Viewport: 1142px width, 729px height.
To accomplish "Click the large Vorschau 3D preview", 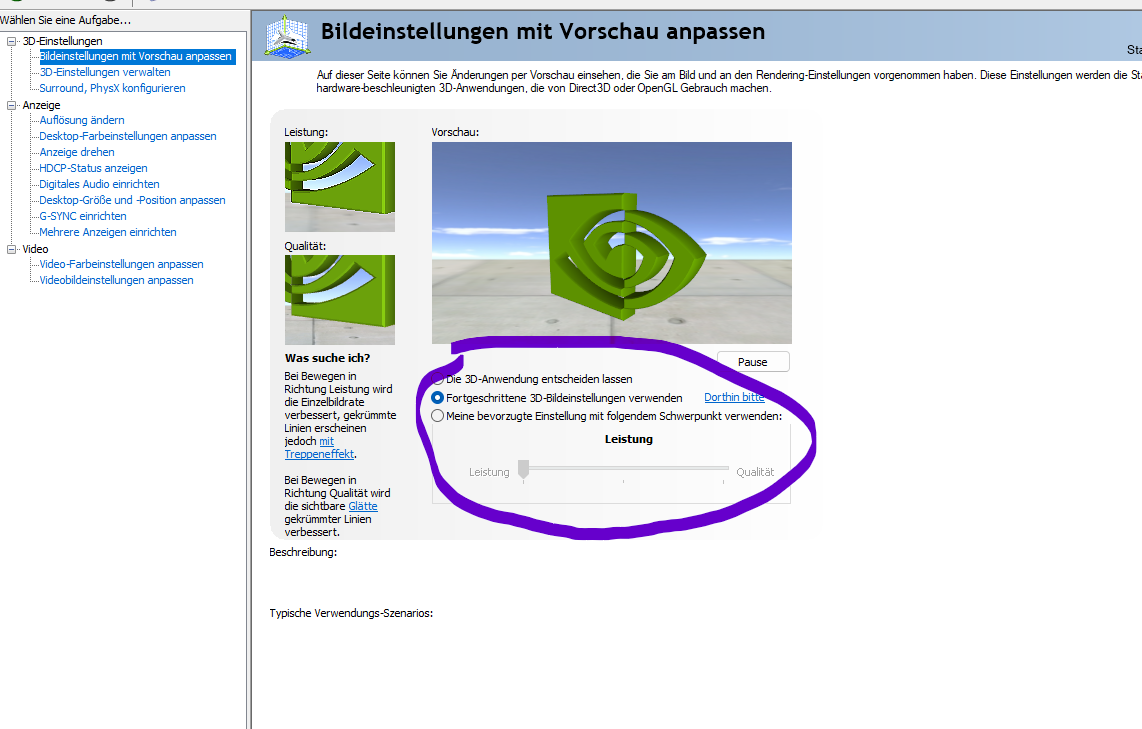I will tap(612, 243).
